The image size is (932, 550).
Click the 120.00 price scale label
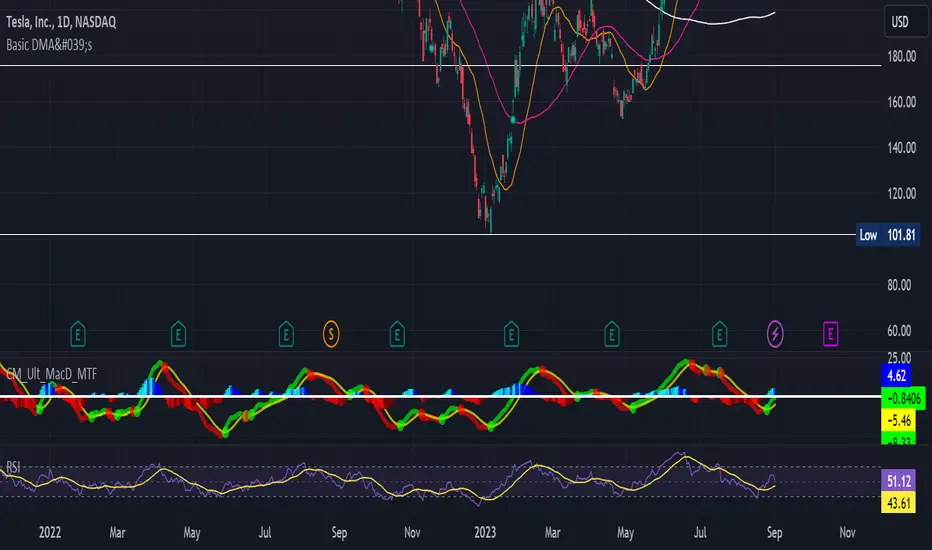point(902,193)
